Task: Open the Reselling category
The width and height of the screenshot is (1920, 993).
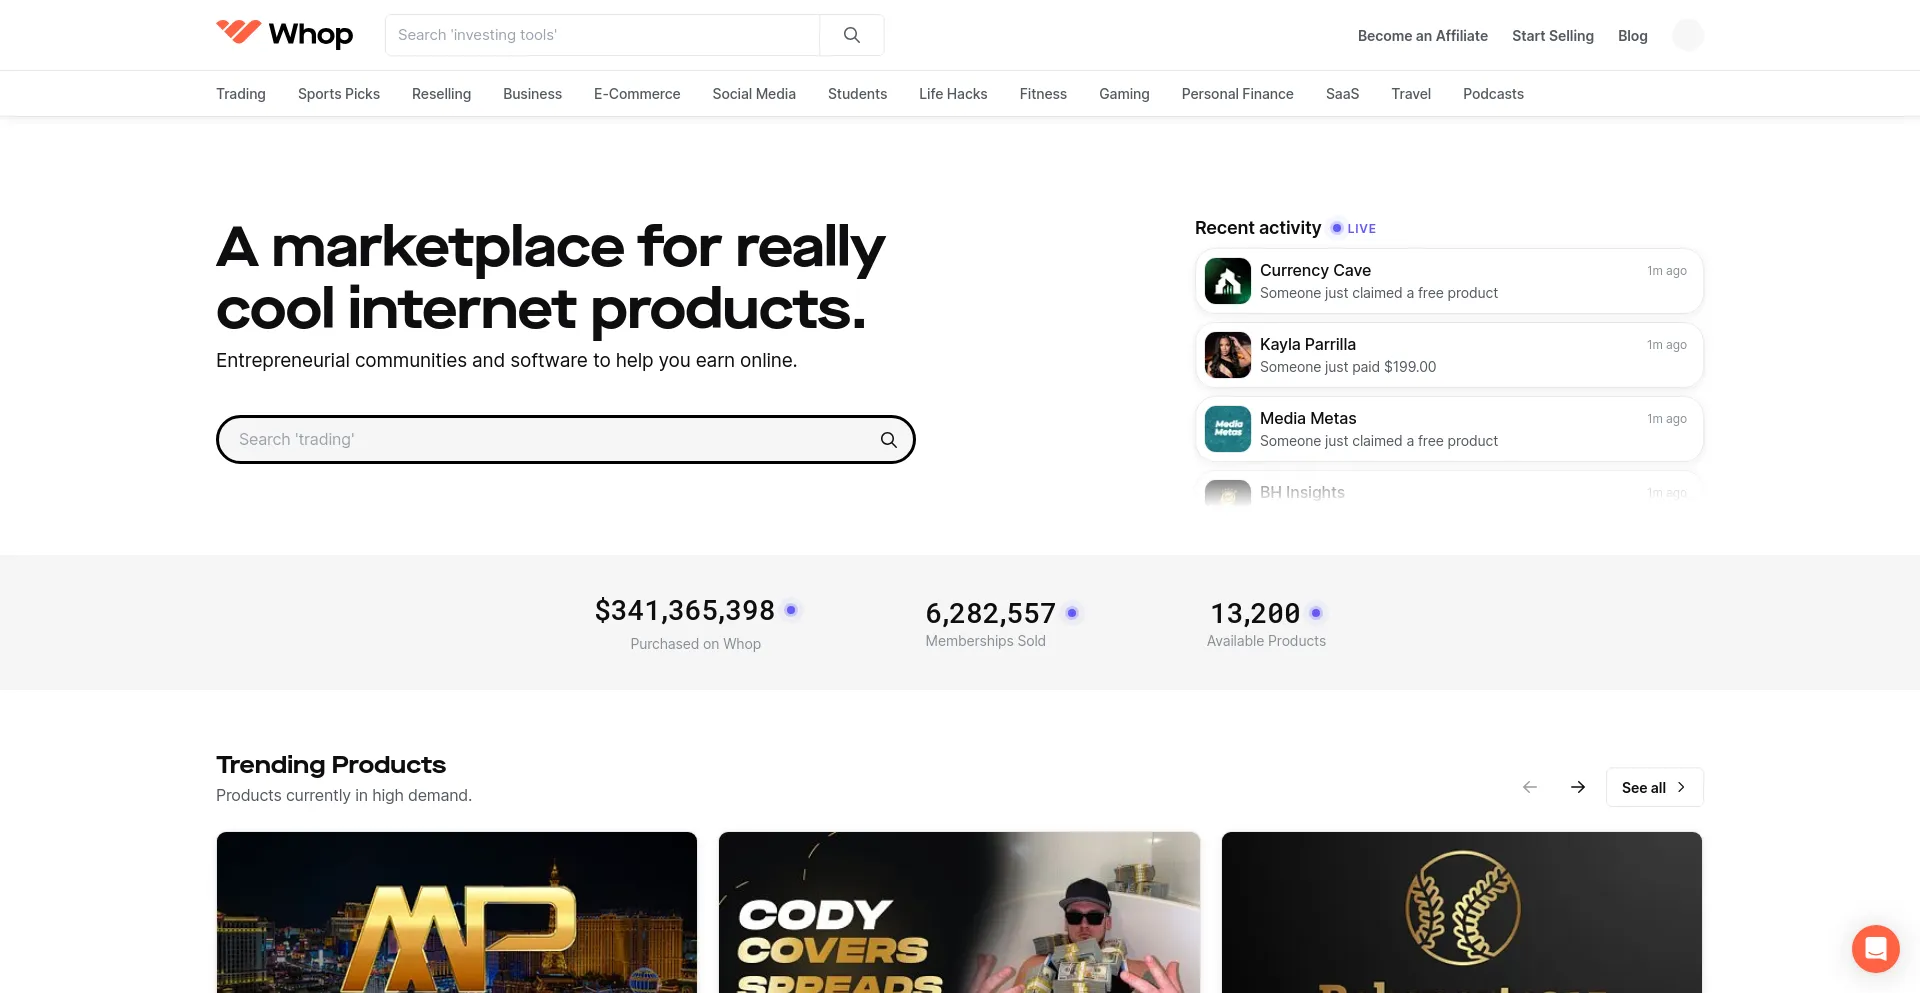Action: click(x=441, y=94)
